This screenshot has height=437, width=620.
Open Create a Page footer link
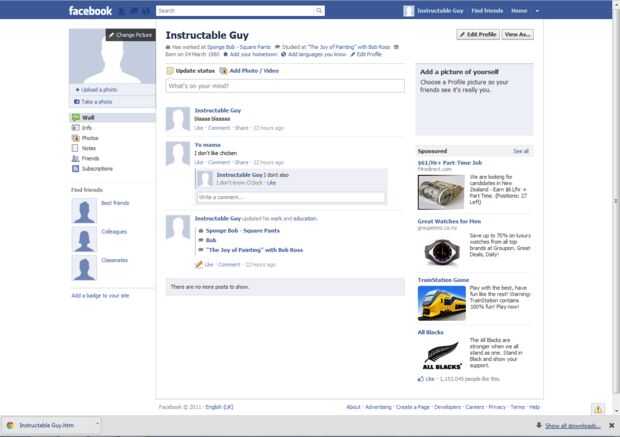412,407
